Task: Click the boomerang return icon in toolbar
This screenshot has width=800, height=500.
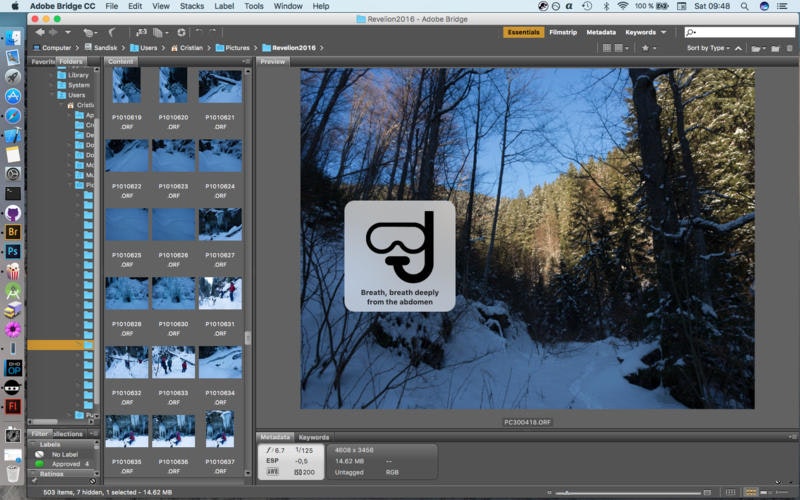Action: [x=111, y=32]
